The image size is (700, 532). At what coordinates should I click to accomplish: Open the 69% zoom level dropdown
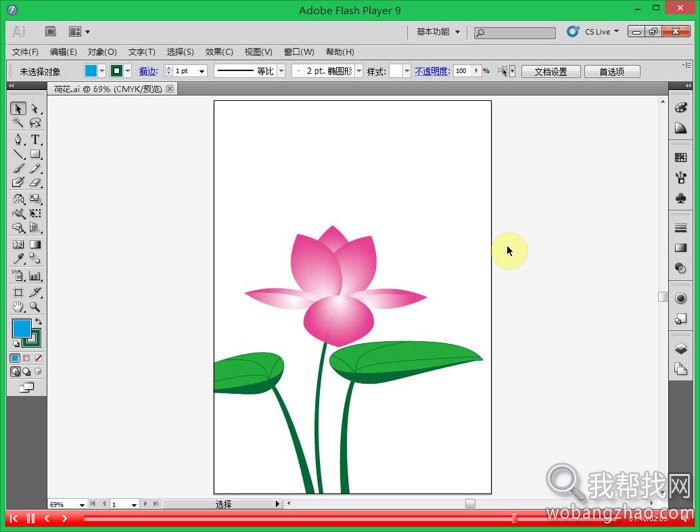coord(82,504)
